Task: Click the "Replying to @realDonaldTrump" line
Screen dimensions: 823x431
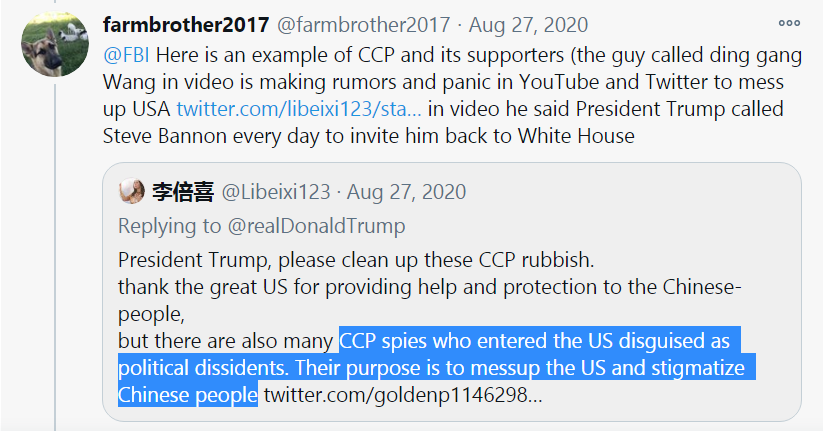Action: pyautogui.click(x=261, y=225)
